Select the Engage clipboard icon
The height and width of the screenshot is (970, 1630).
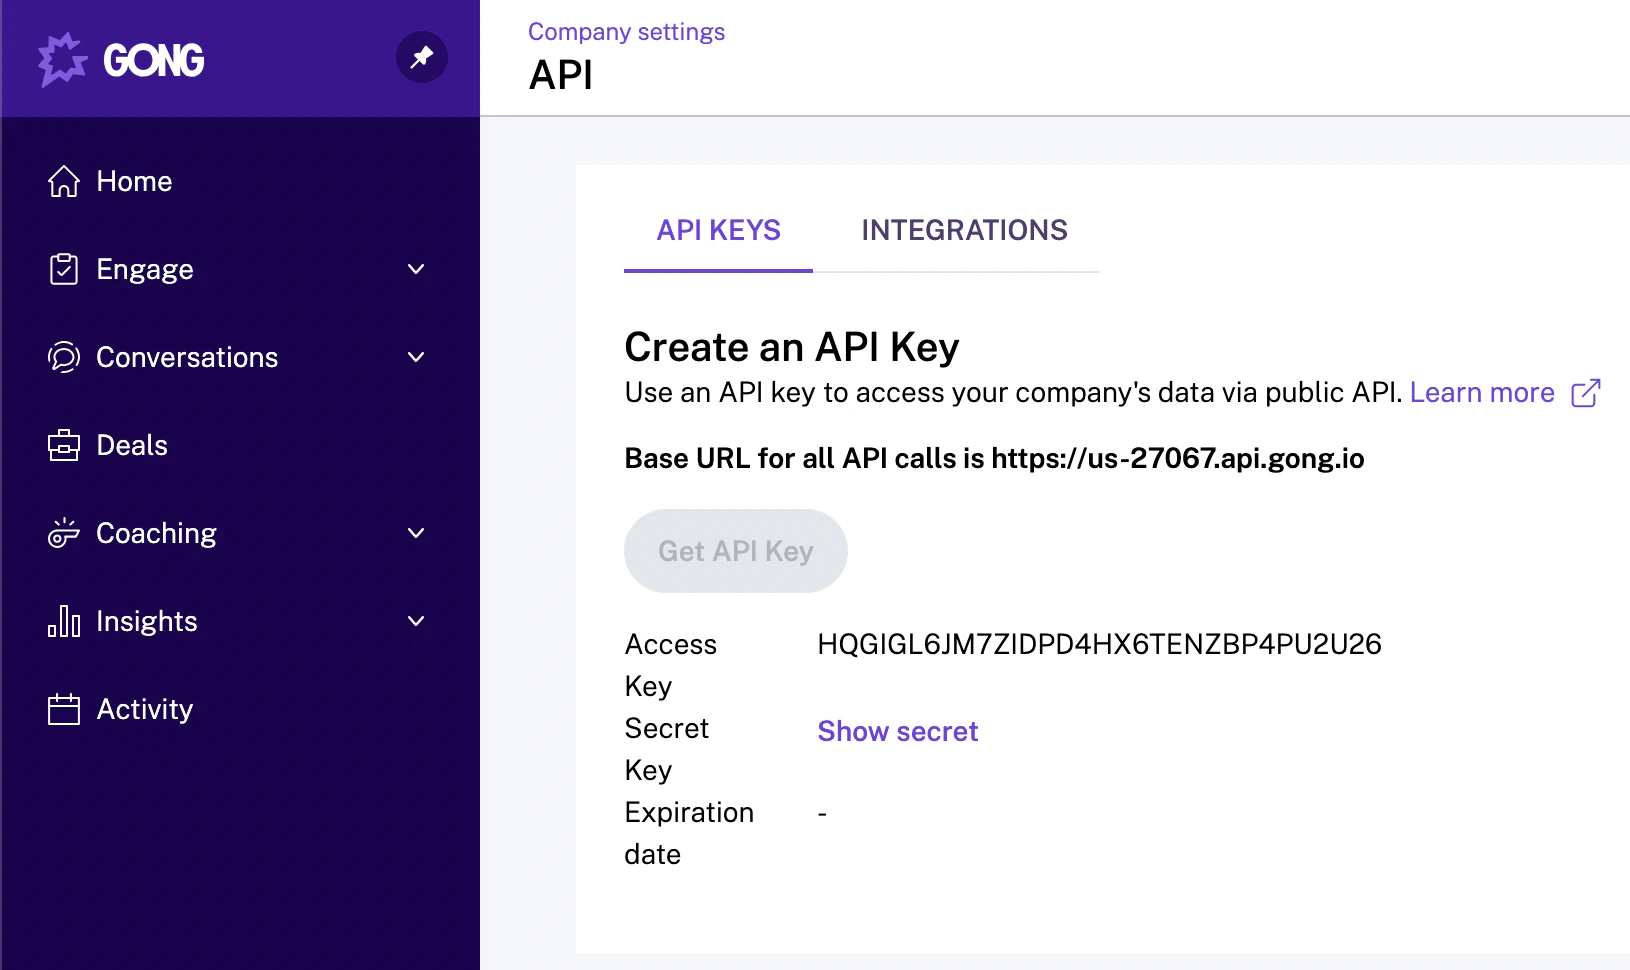click(63, 269)
